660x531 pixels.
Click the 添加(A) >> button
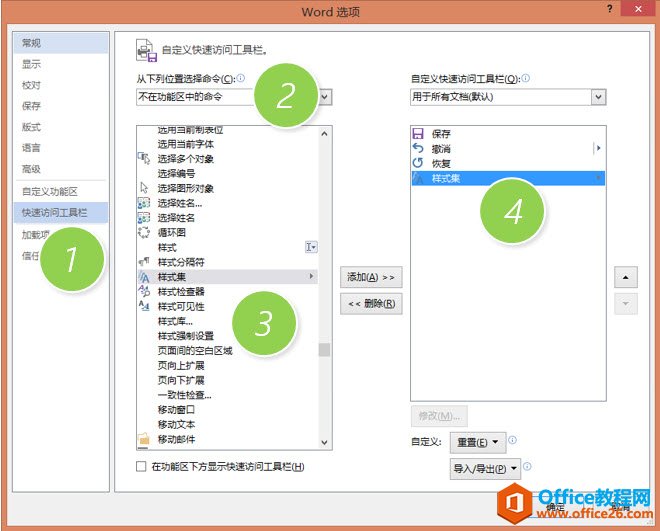[x=371, y=277]
